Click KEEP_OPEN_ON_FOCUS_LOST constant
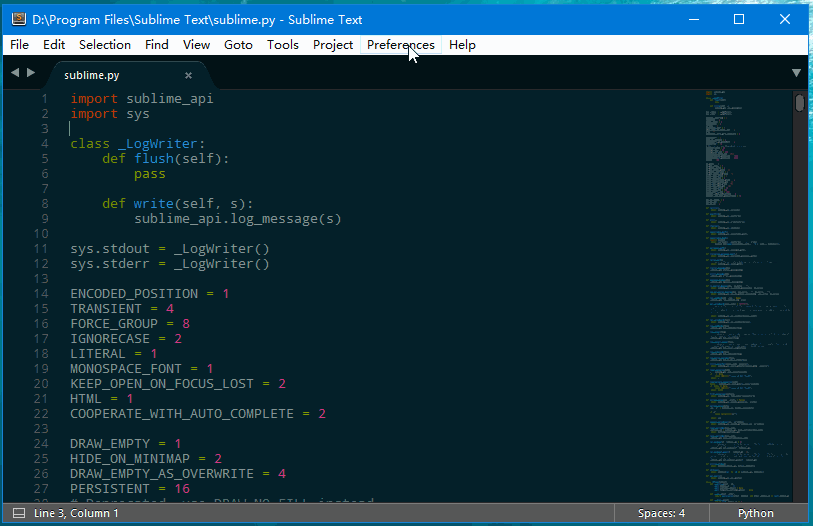 click(162, 384)
